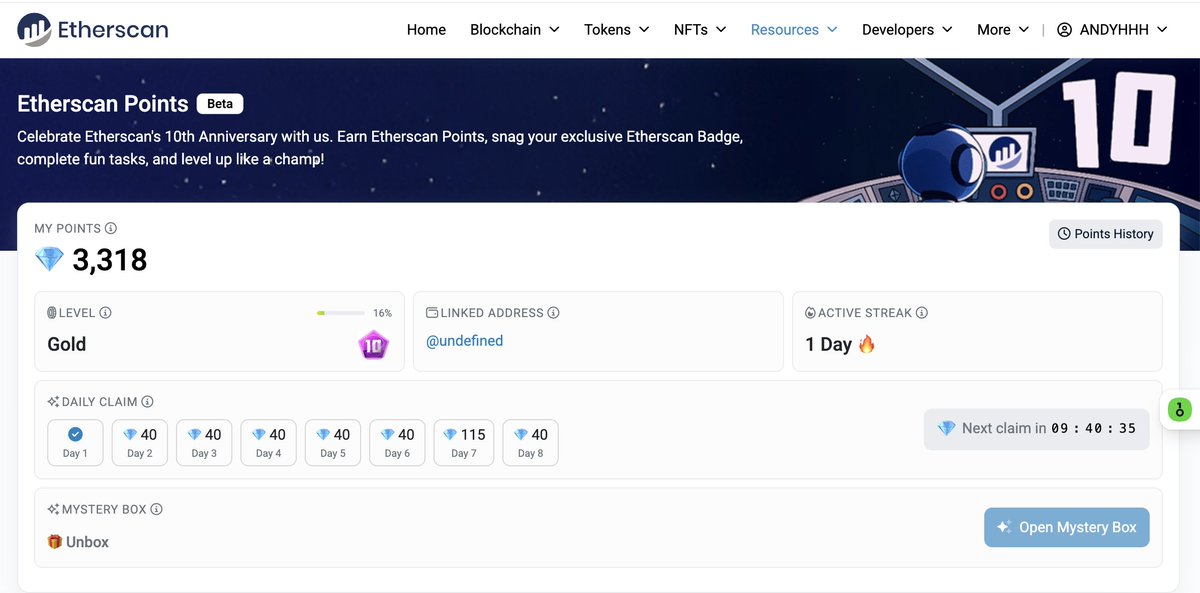Expand the More menu
Viewport: 1200px width, 593px height.
click(1003, 30)
